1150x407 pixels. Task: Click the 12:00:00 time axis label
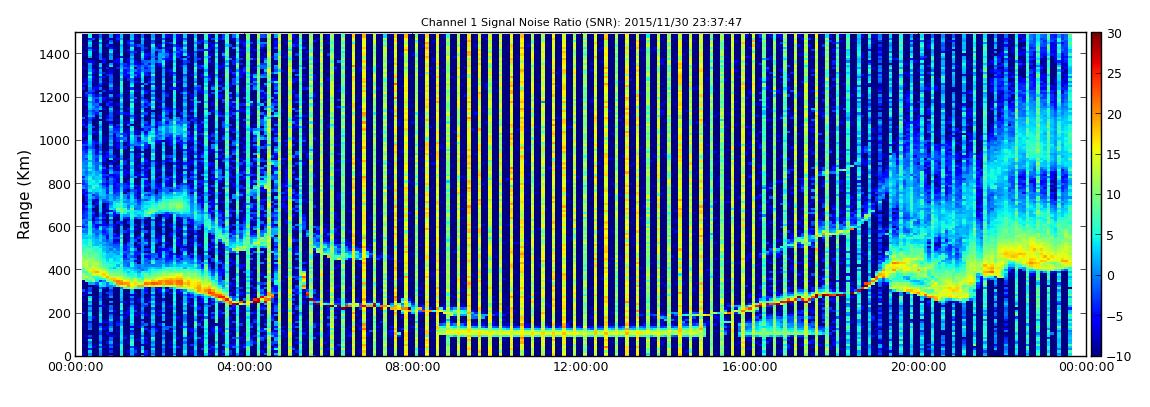coord(580,367)
